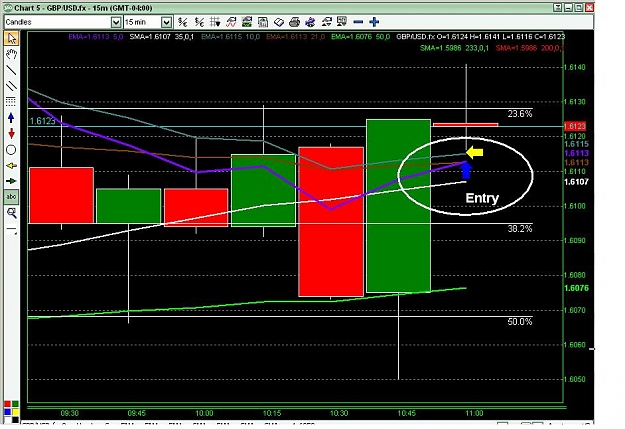Click the toolbar icon with up-down arrows

(326, 22)
